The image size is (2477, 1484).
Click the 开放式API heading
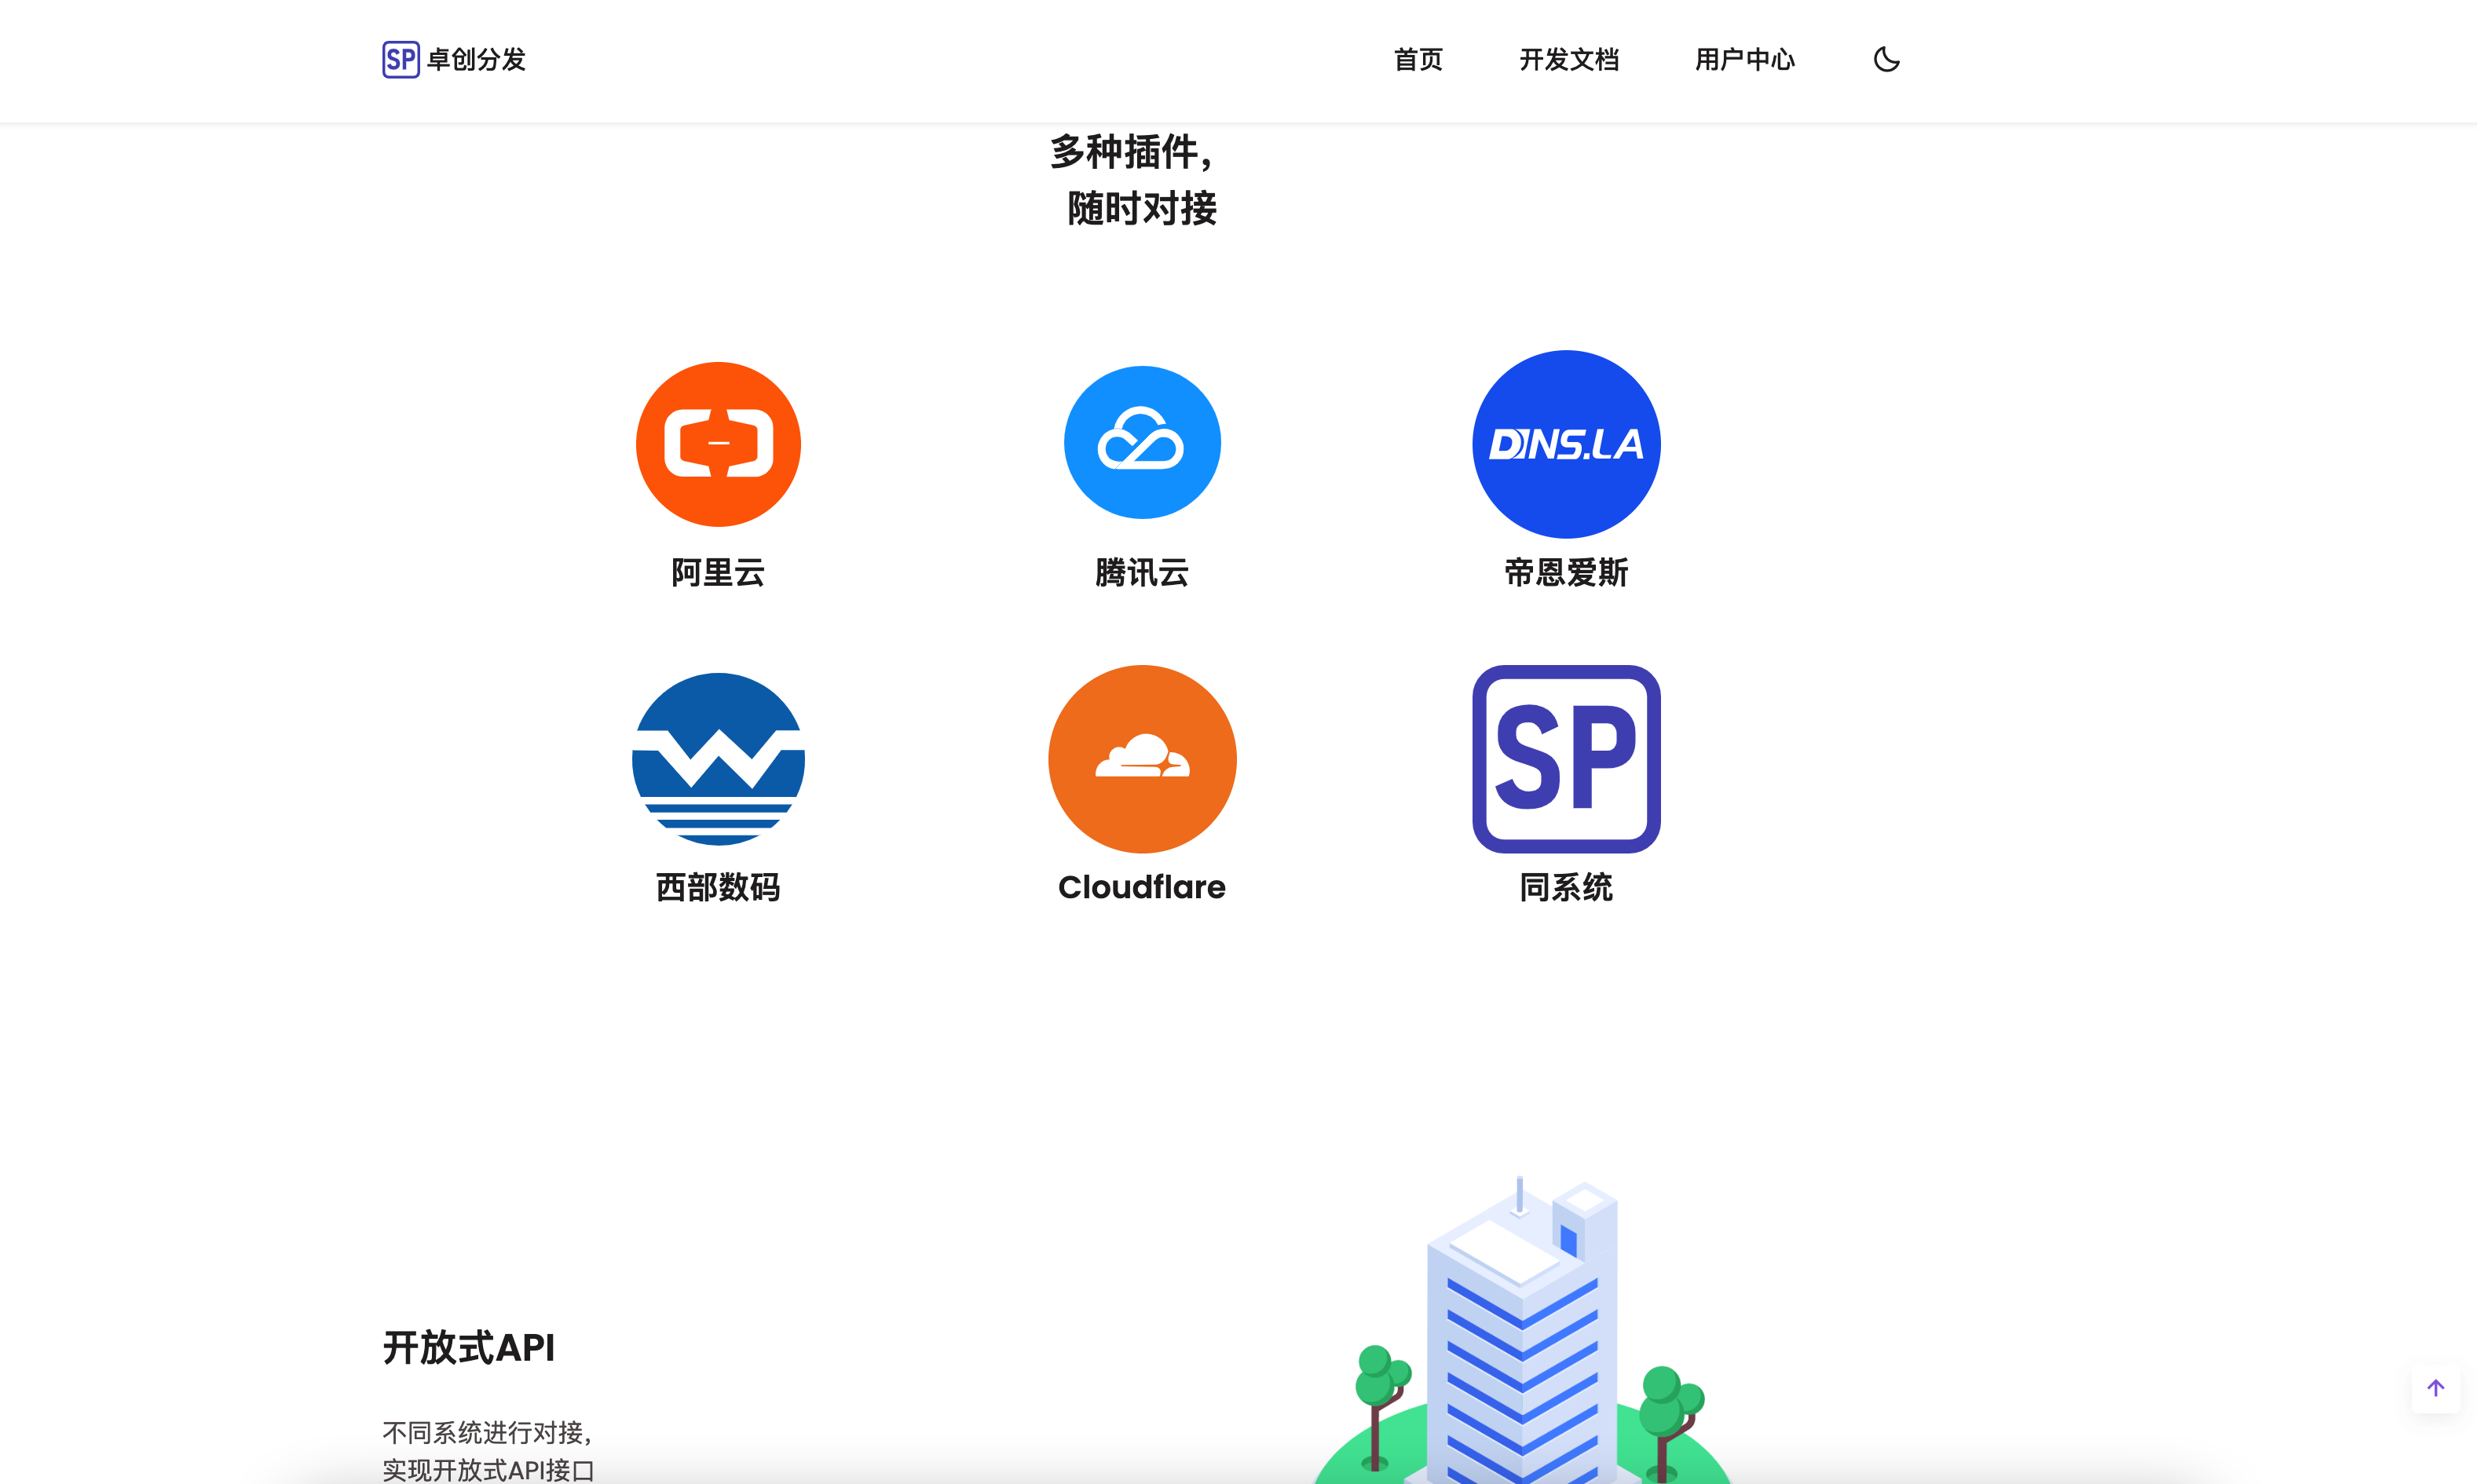point(468,1348)
